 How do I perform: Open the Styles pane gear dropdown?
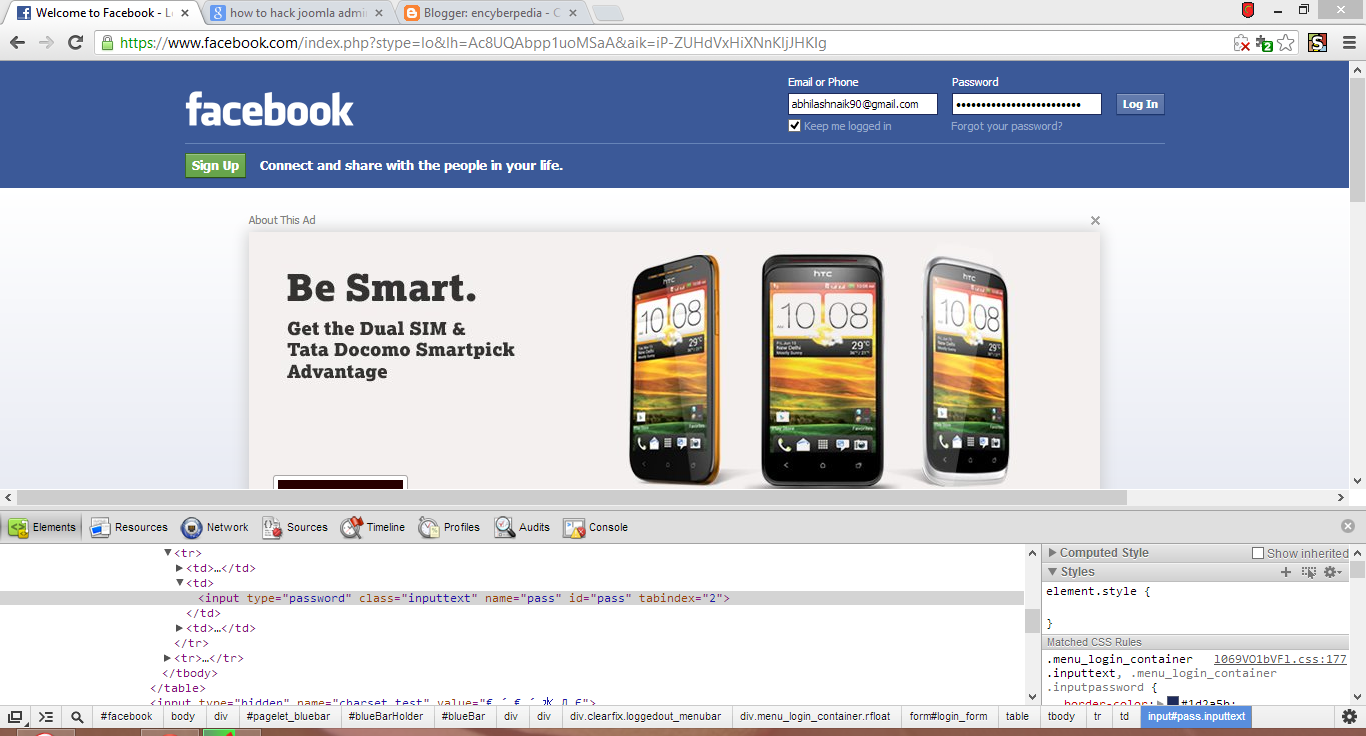tap(1333, 572)
